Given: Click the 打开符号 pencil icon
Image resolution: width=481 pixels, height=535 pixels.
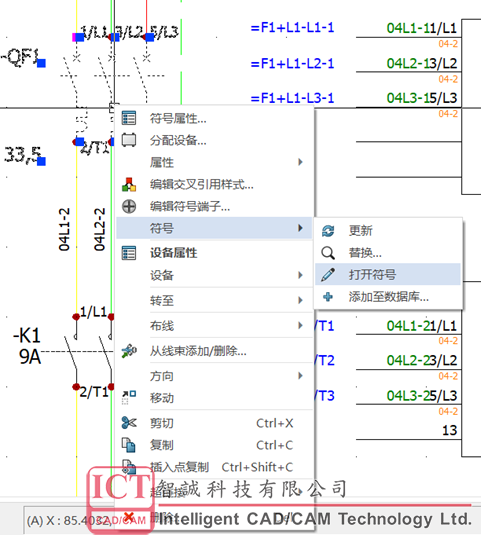Looking at the screenshot, I should 328,275.
